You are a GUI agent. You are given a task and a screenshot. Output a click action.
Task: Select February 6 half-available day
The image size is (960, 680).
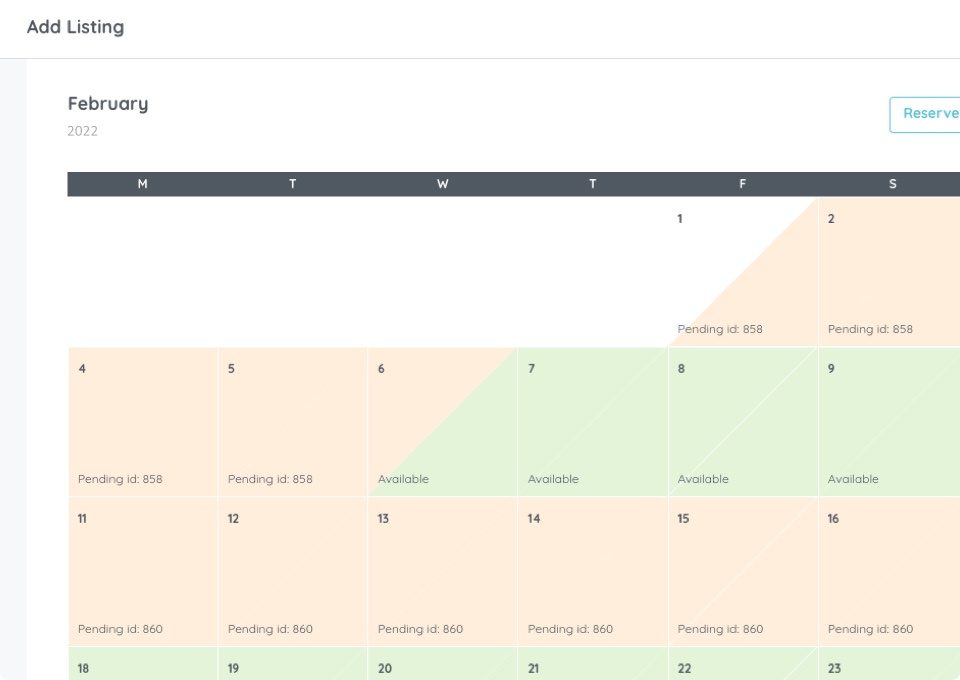(x=443, y=422)
